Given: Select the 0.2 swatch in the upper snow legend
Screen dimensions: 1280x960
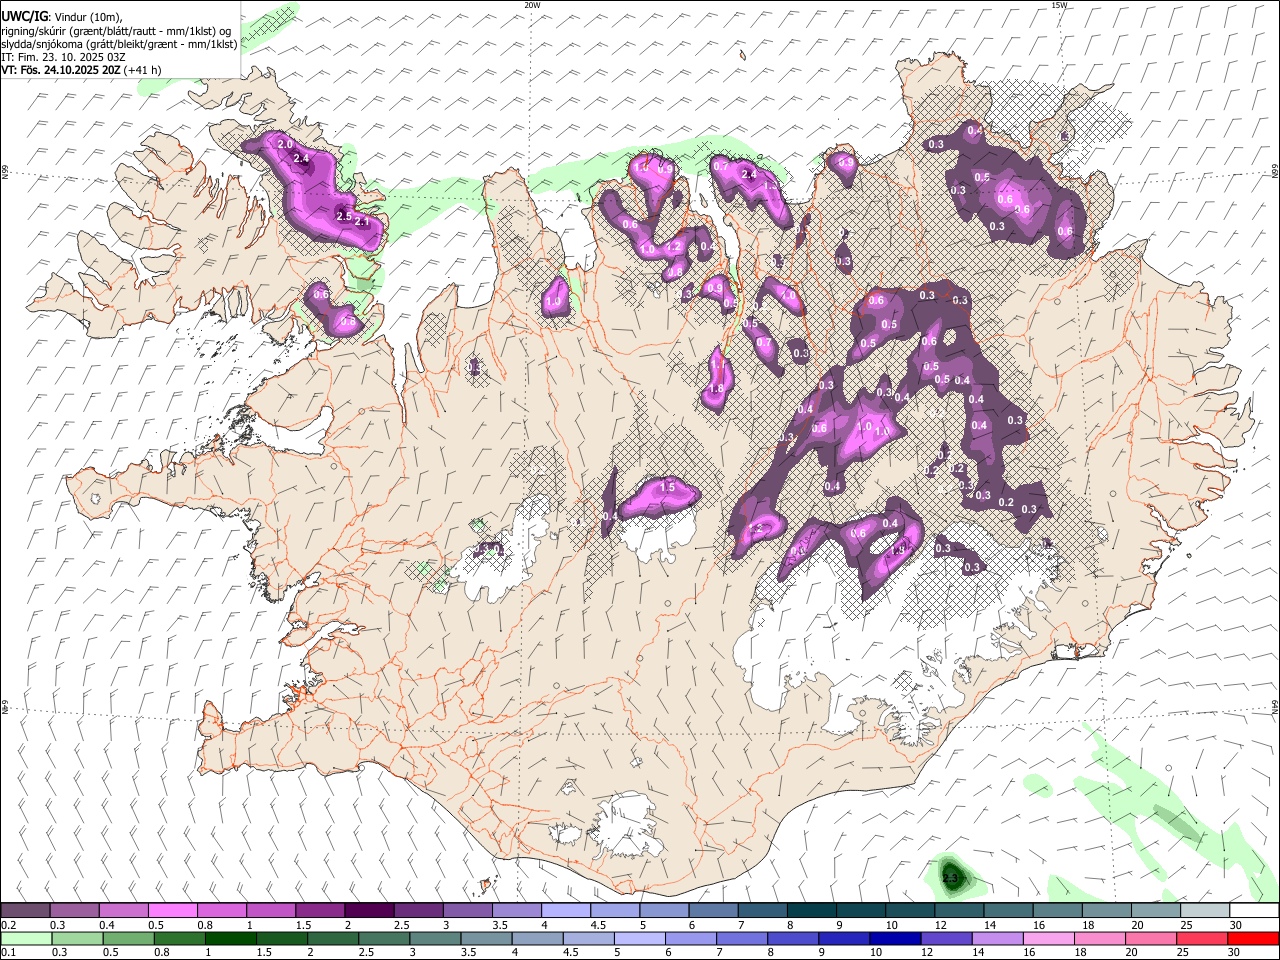Looking at the screenshot, I should [25, 911].
